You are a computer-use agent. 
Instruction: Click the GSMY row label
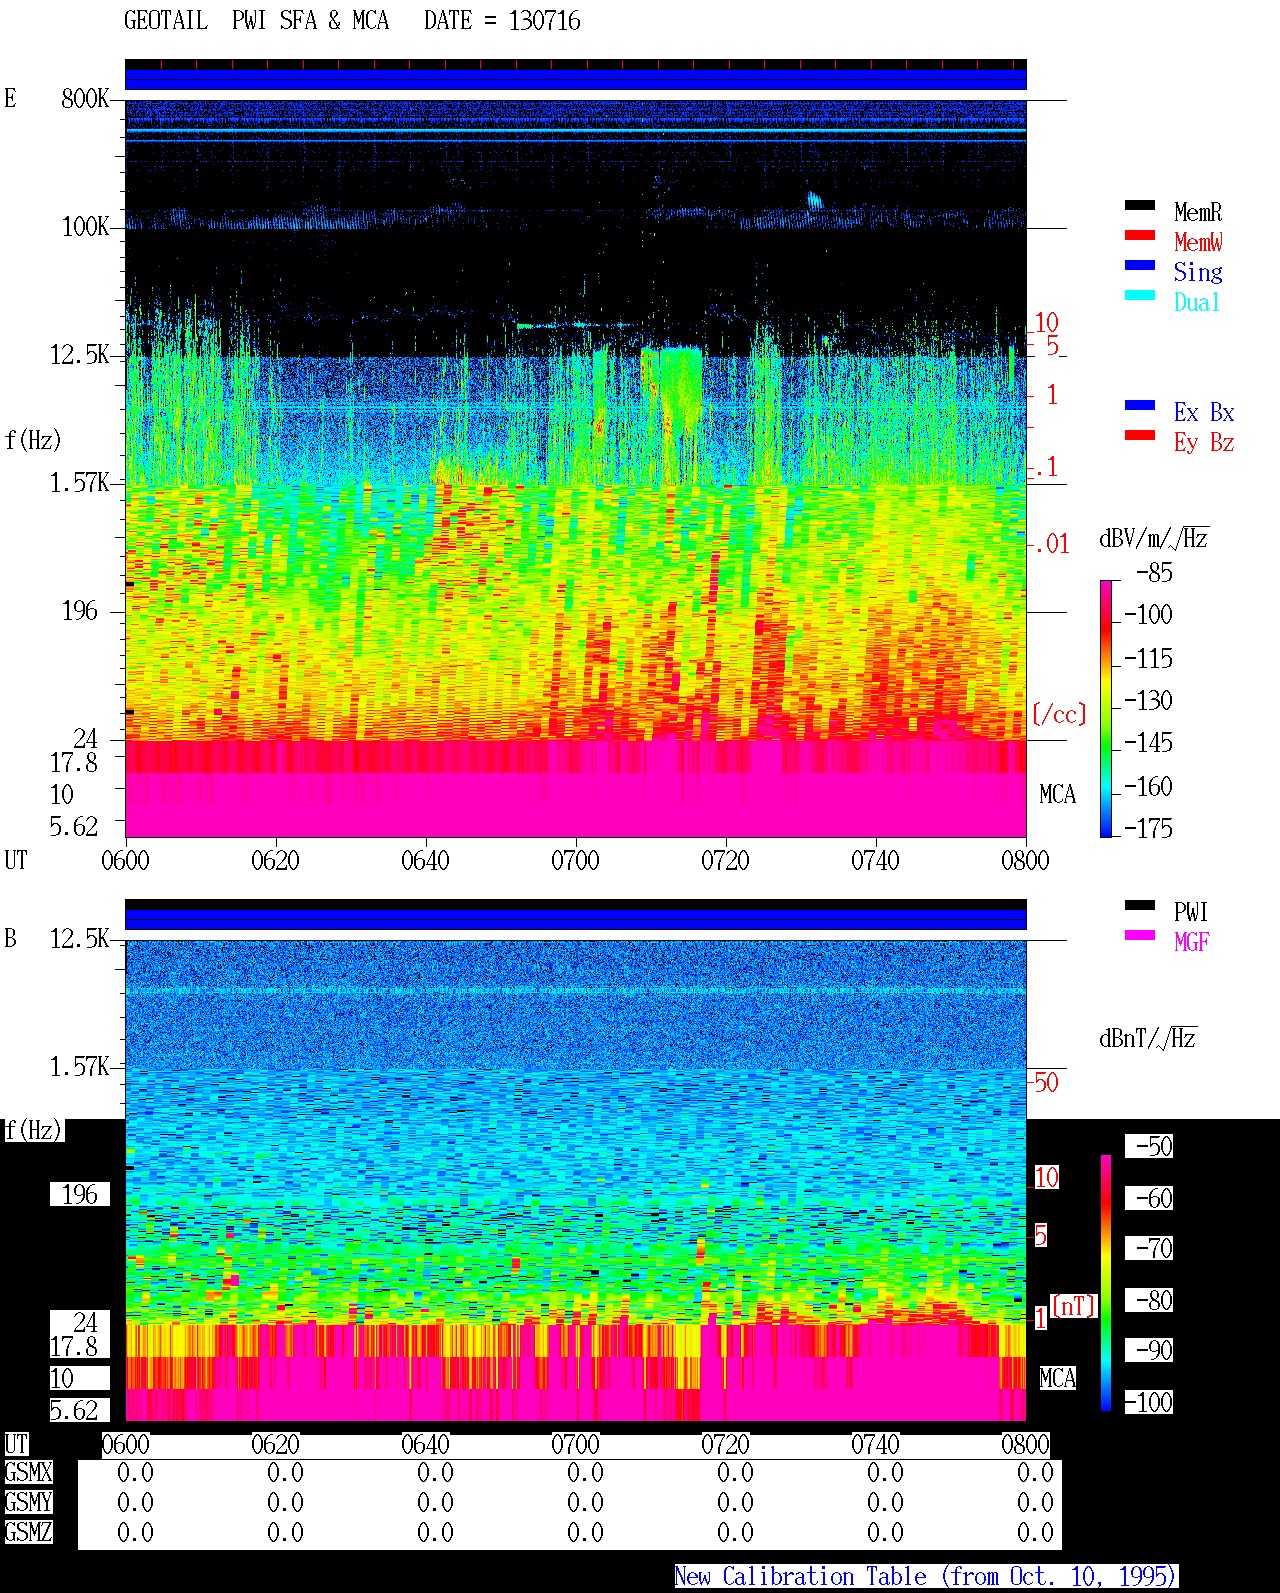[28, 1502]
